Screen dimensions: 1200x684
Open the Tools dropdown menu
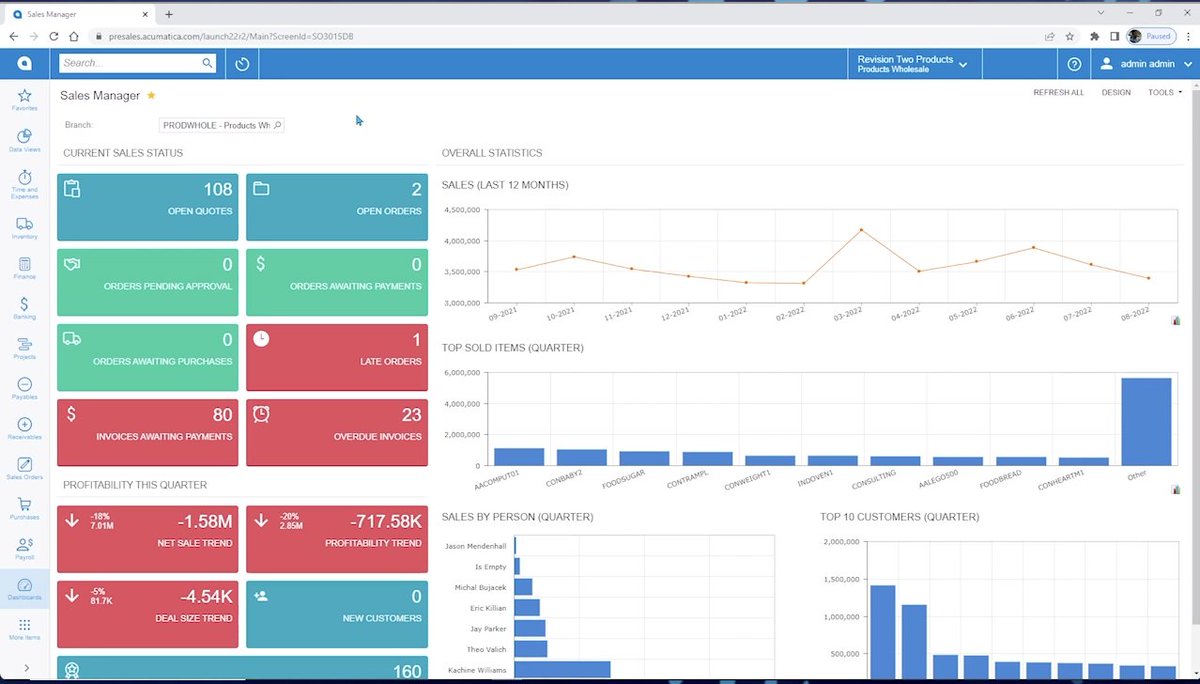tap(1165, 92)
